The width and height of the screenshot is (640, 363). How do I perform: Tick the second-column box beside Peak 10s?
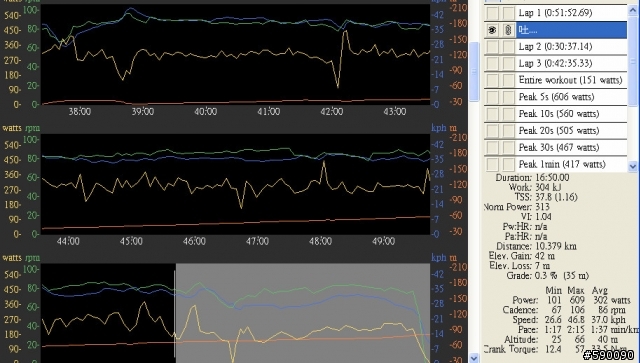pos(508,114)
